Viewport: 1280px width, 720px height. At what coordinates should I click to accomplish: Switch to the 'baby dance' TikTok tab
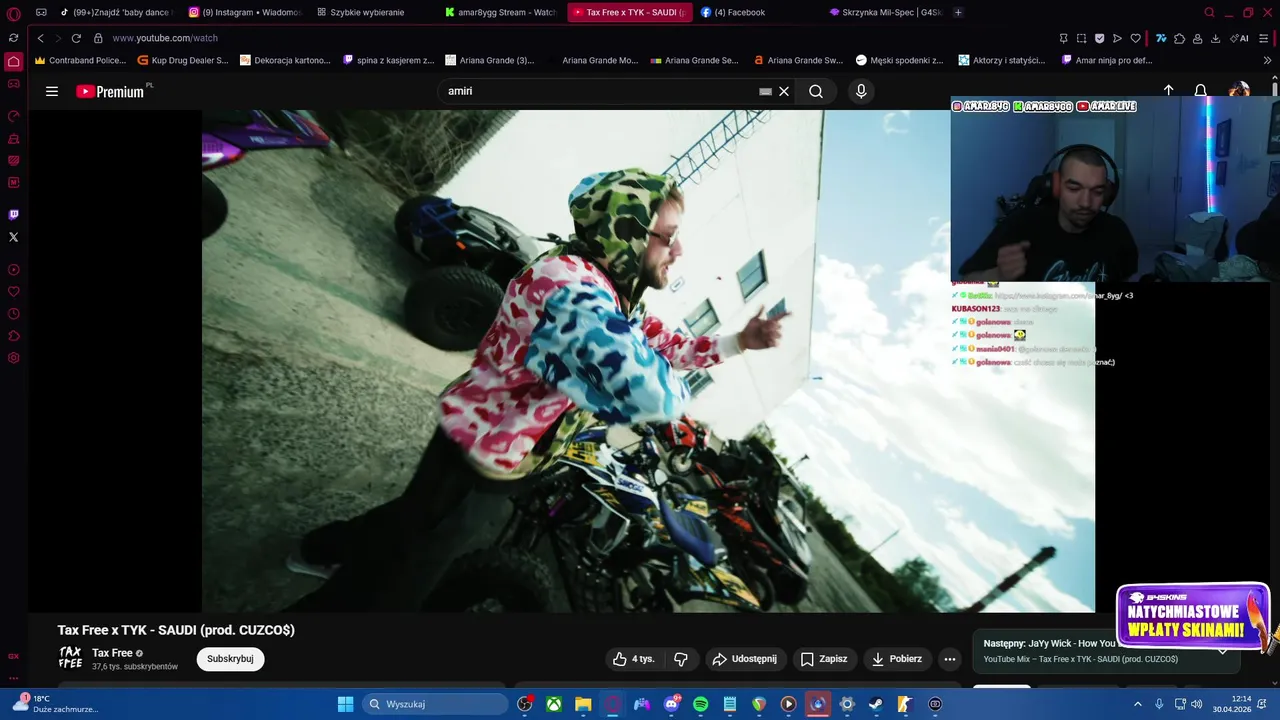(x=117, y=13)
